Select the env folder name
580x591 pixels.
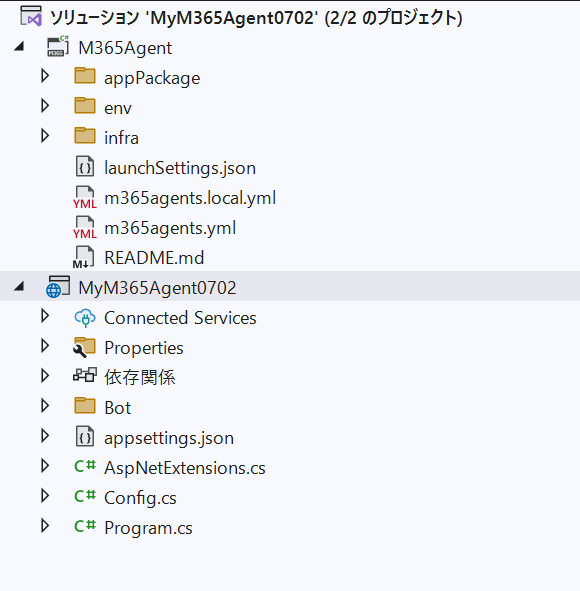118,109
